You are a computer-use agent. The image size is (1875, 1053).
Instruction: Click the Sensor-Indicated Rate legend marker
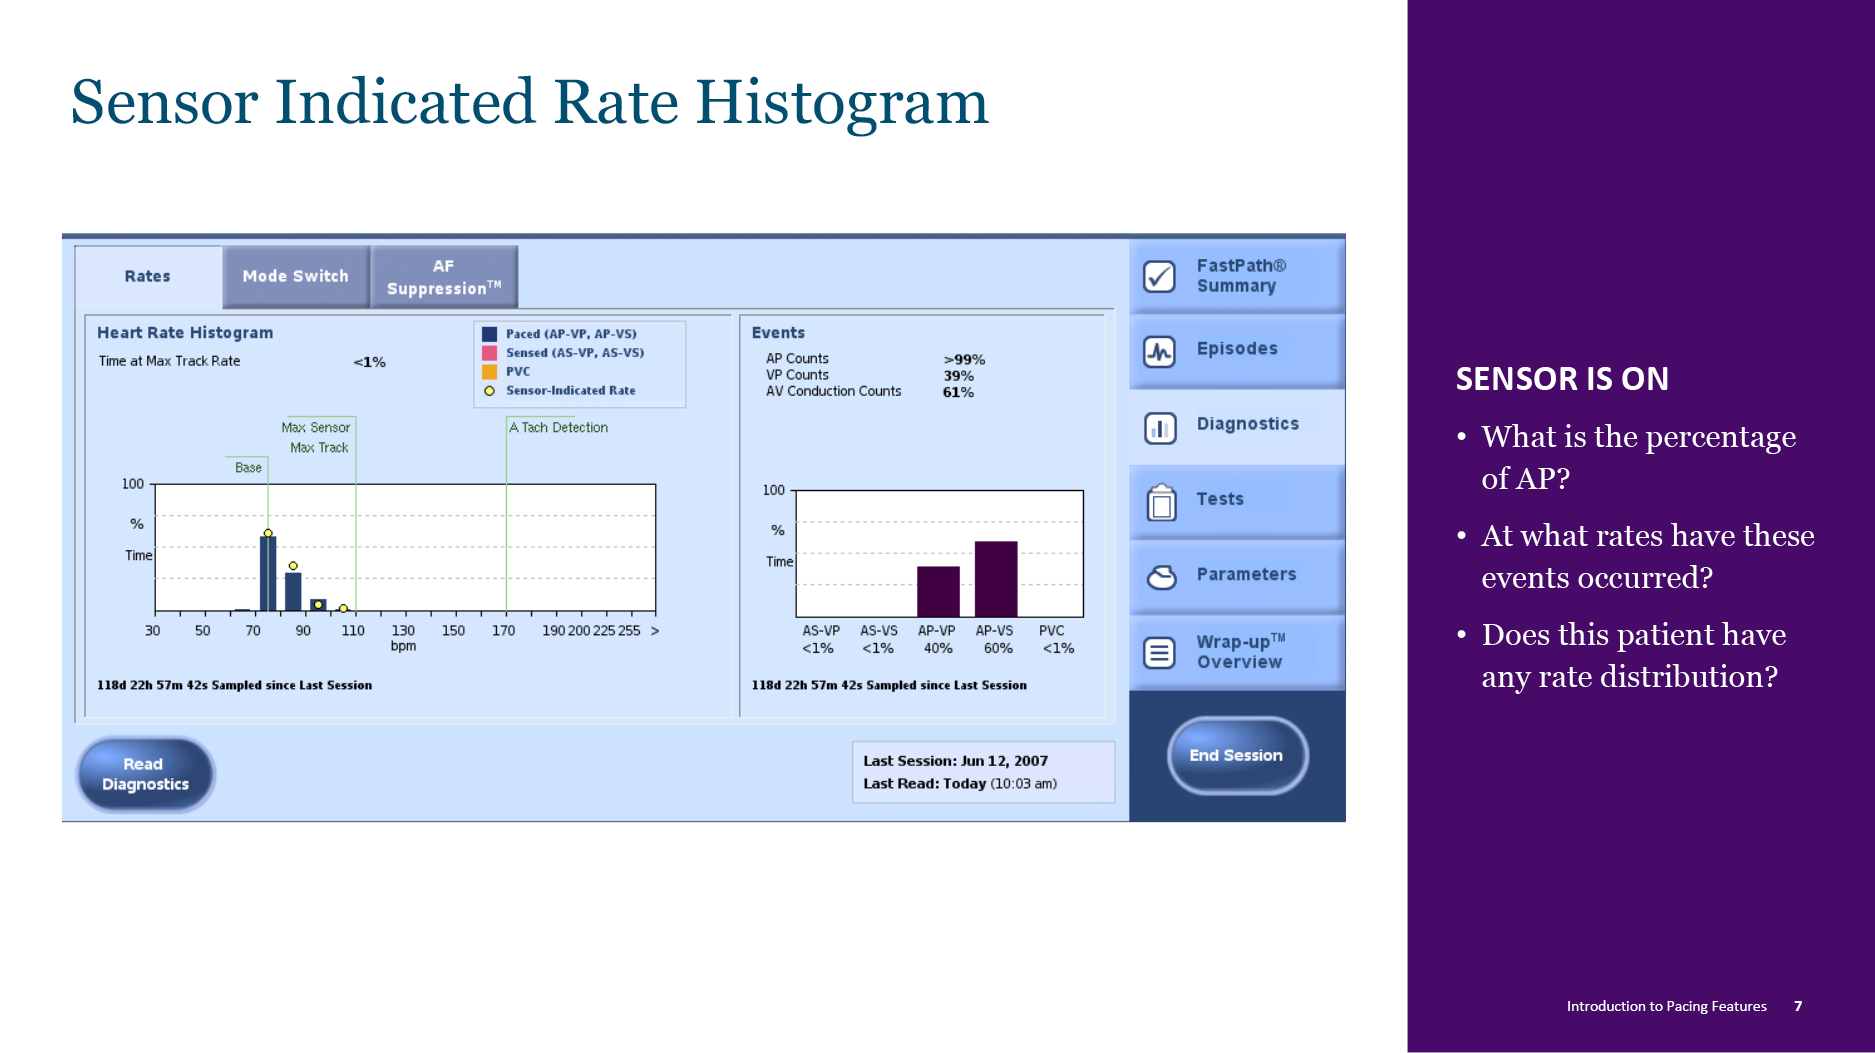pos(489,391)
